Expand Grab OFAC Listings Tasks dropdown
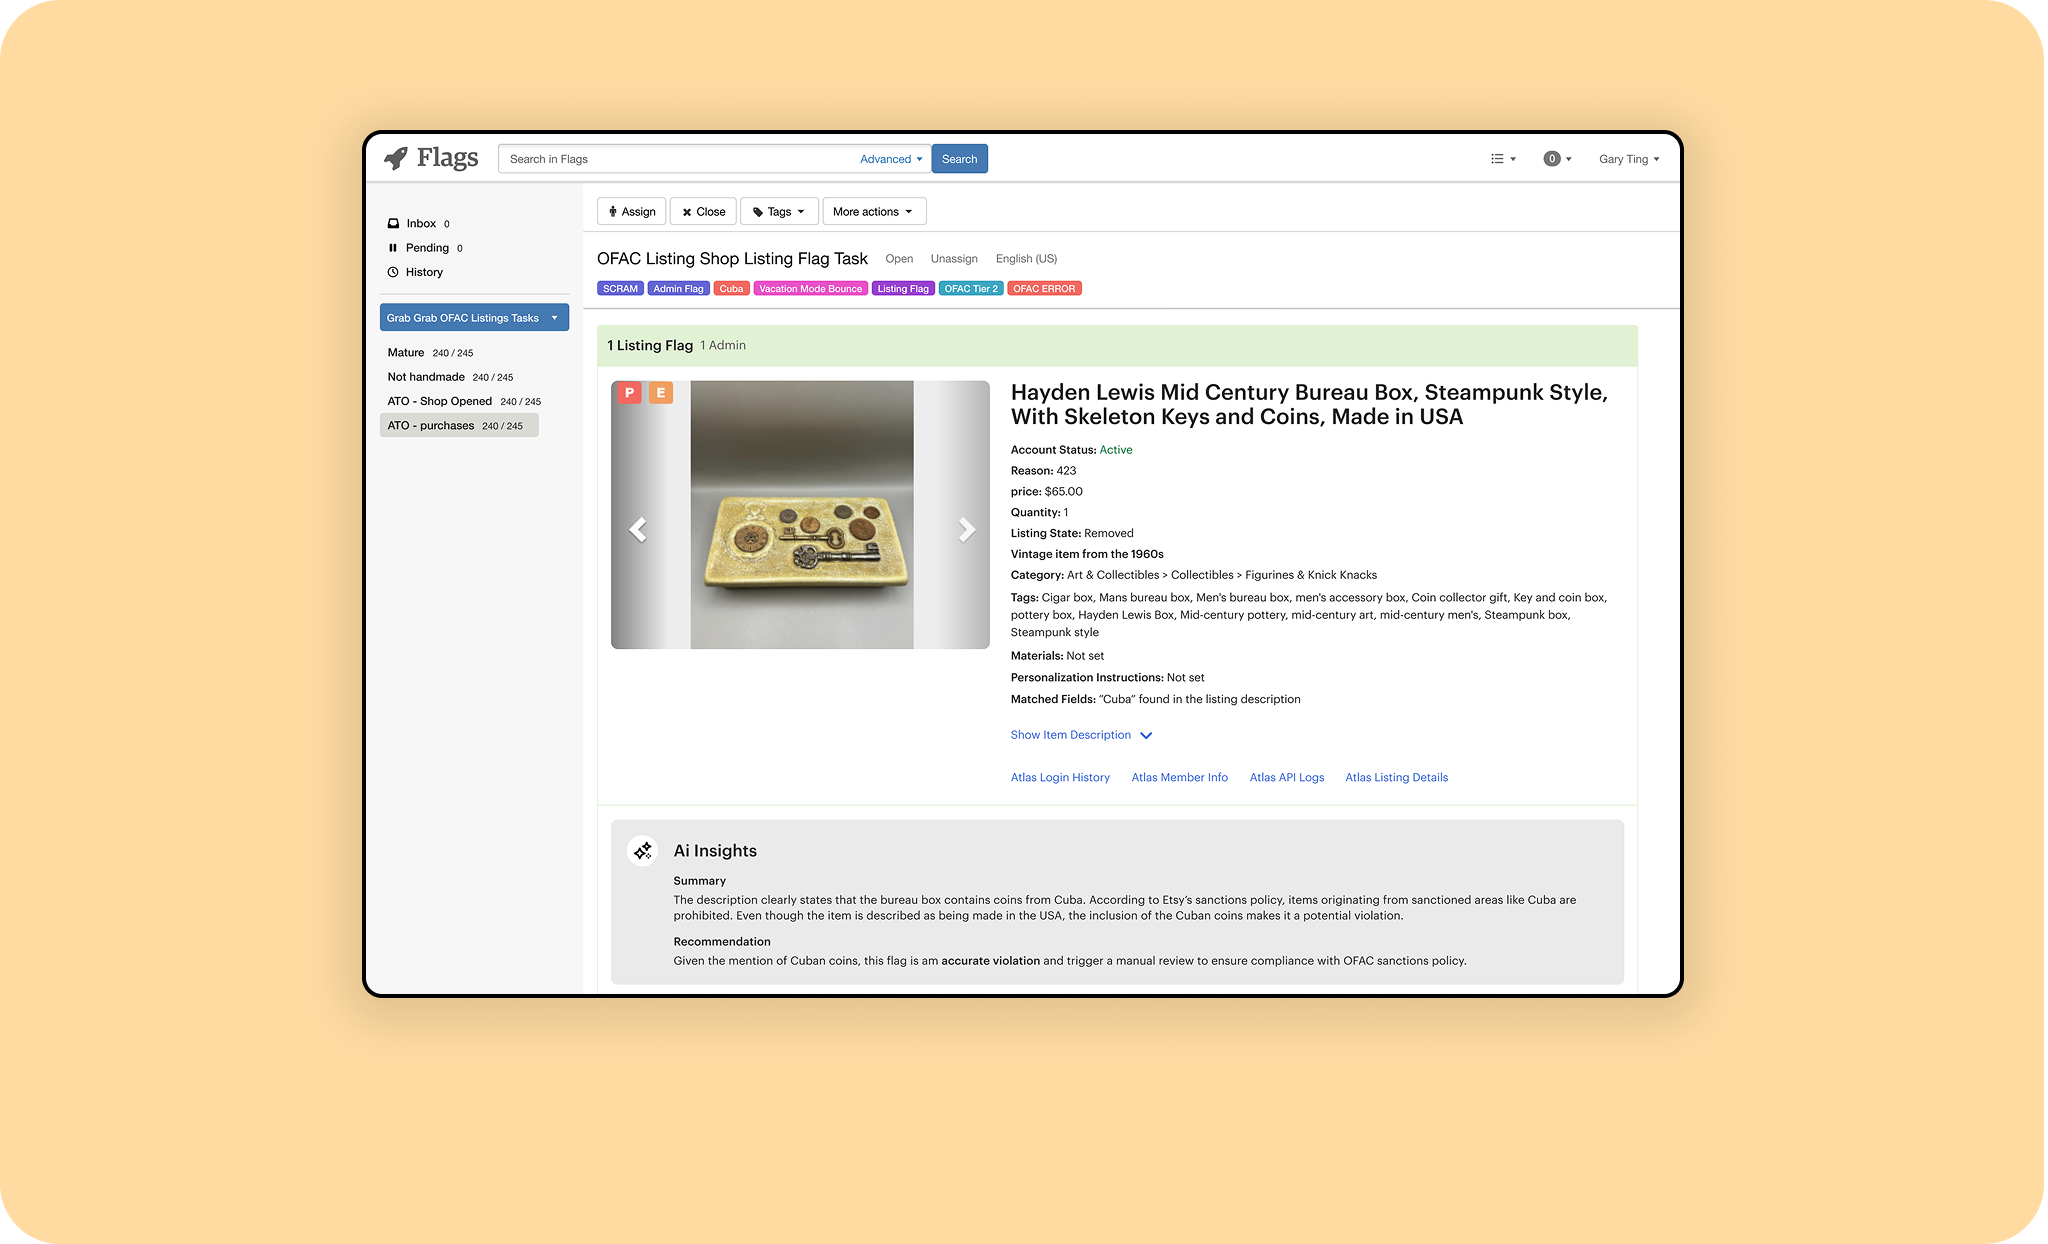 (474, 318)
